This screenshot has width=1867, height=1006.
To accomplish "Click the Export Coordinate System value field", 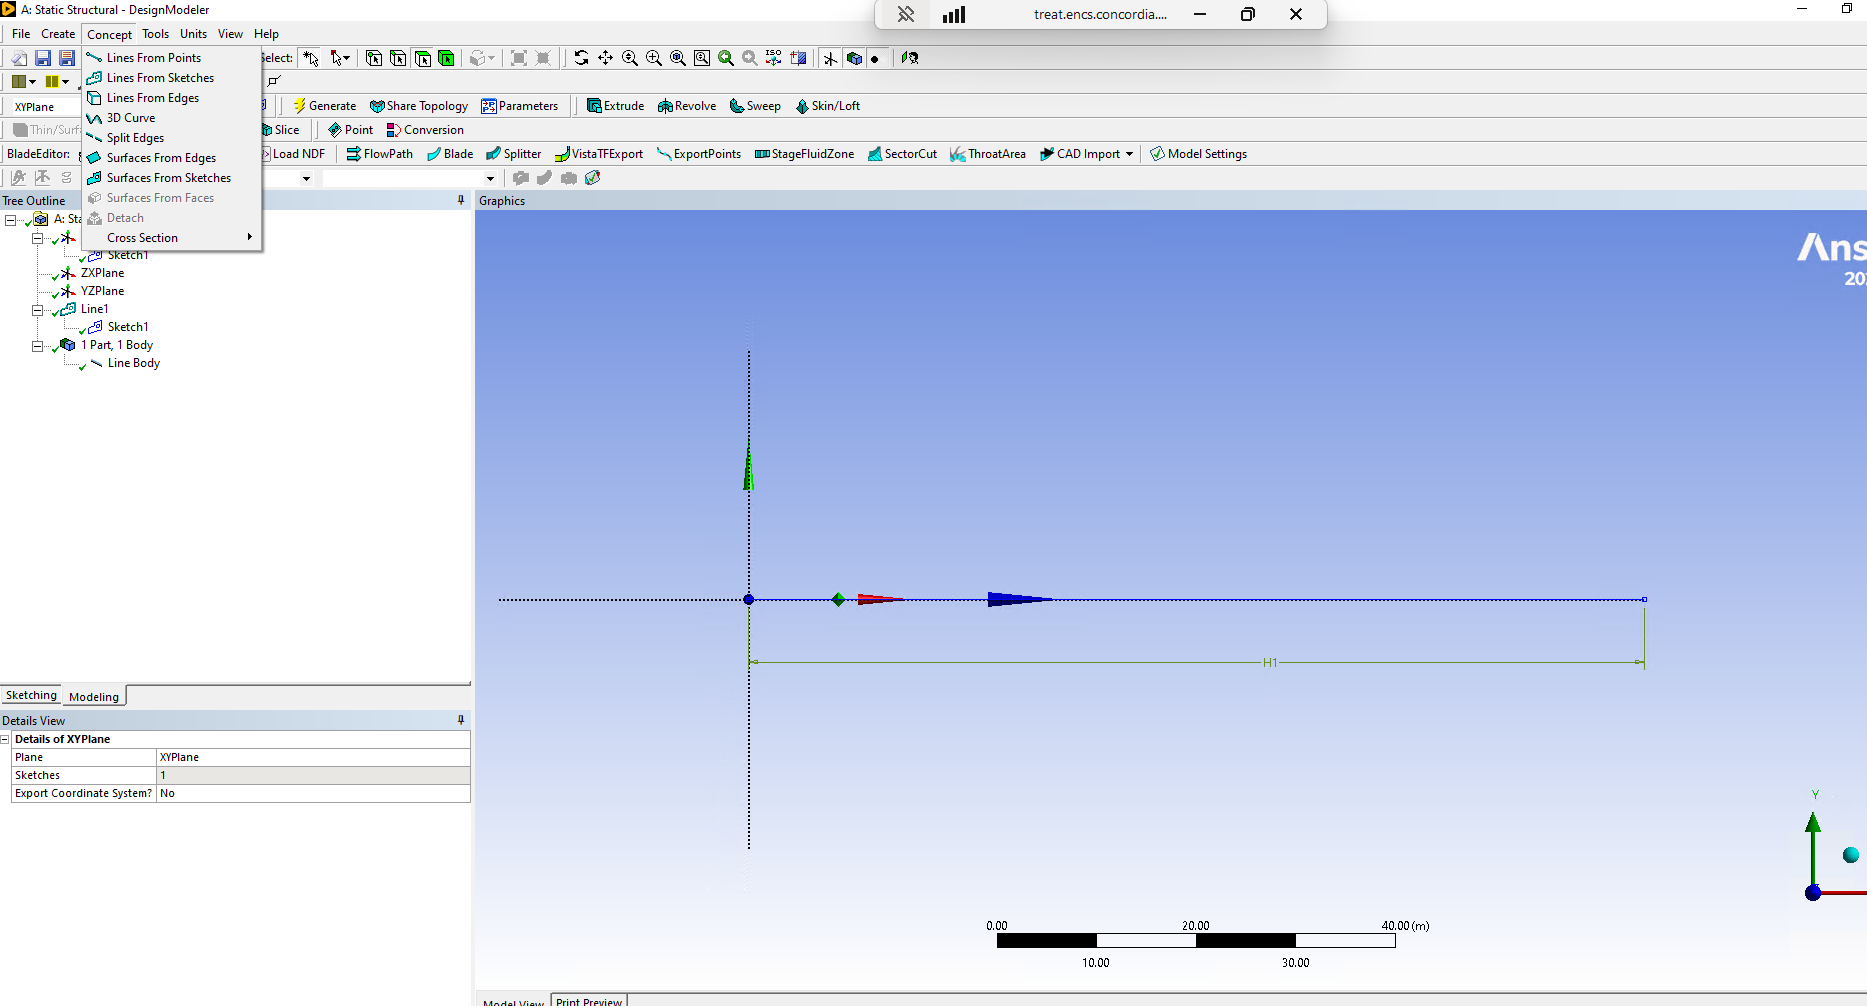I will [x=312, y=794].
